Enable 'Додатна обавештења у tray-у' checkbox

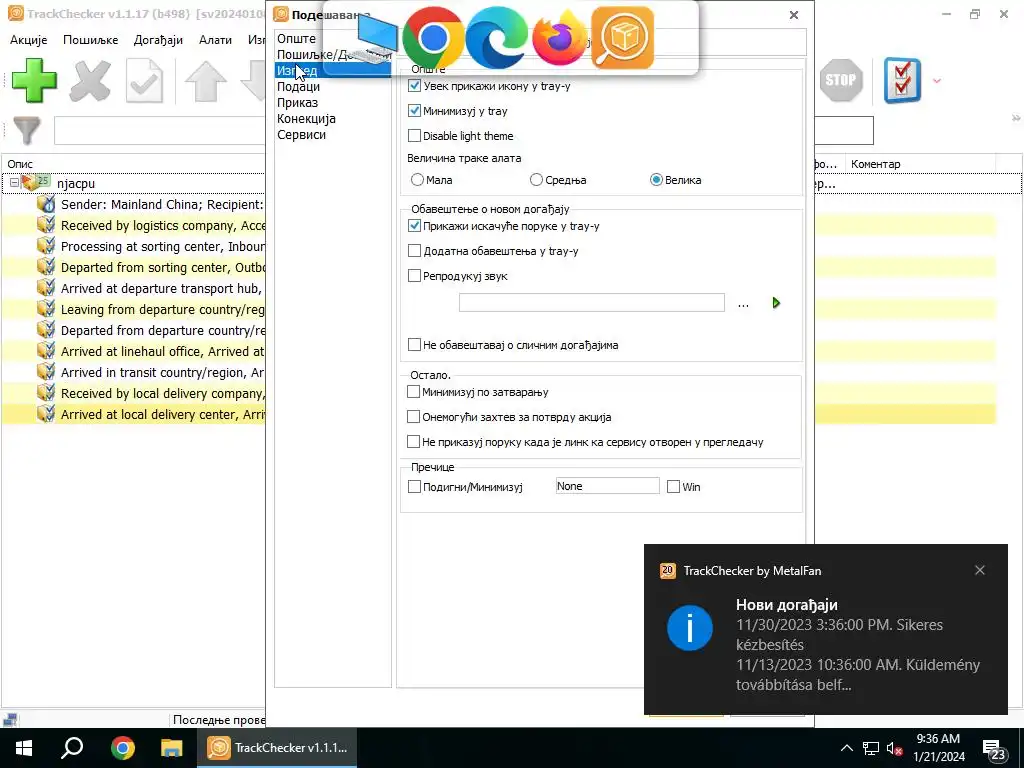coord(414,250)
